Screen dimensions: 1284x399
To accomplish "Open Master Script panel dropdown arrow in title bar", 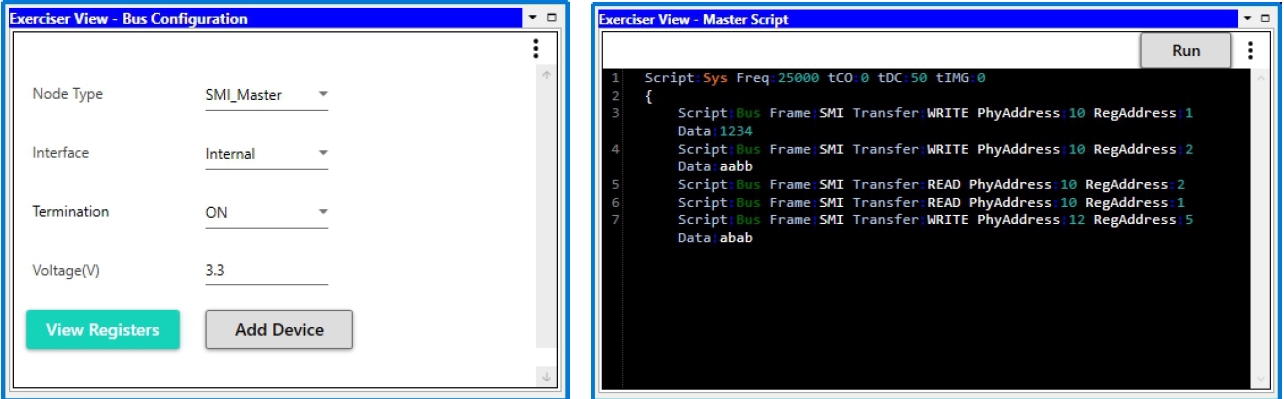I will pos(1248,19).
